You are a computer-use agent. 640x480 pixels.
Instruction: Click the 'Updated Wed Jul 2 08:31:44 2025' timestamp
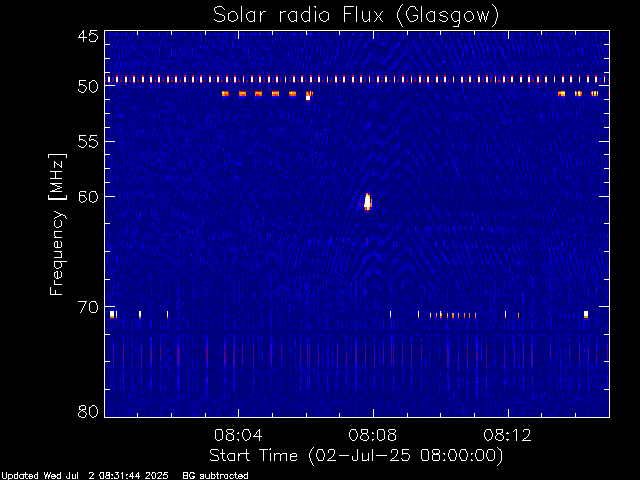(84, 476)
